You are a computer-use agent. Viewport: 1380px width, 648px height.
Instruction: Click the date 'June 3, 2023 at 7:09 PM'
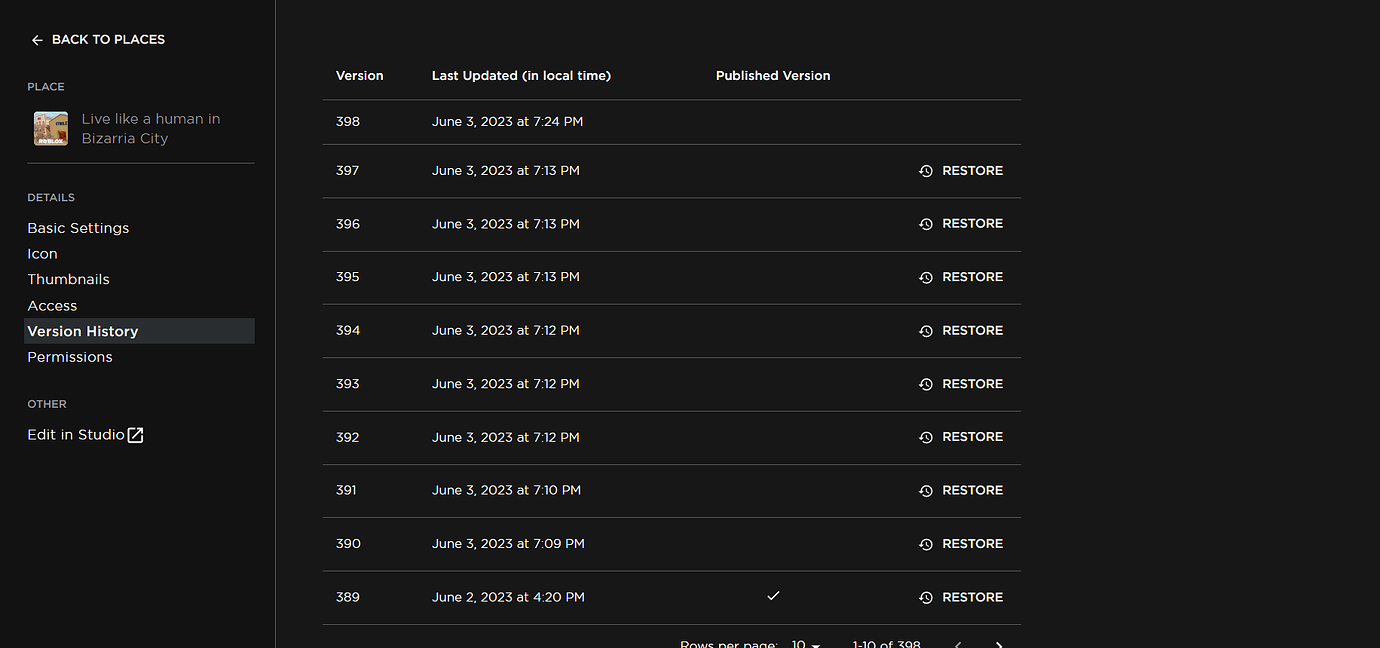pyautogui.click(x=508, y=544)
